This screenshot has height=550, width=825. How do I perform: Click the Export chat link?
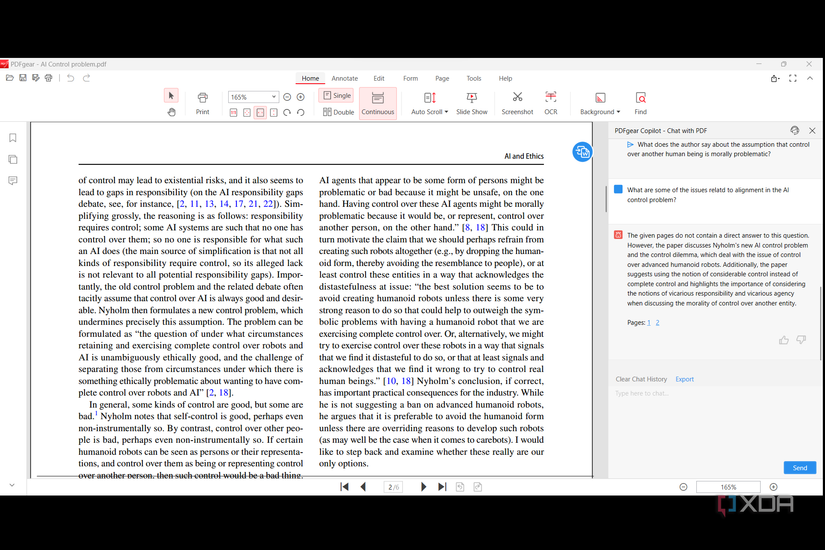pos(684,379)
